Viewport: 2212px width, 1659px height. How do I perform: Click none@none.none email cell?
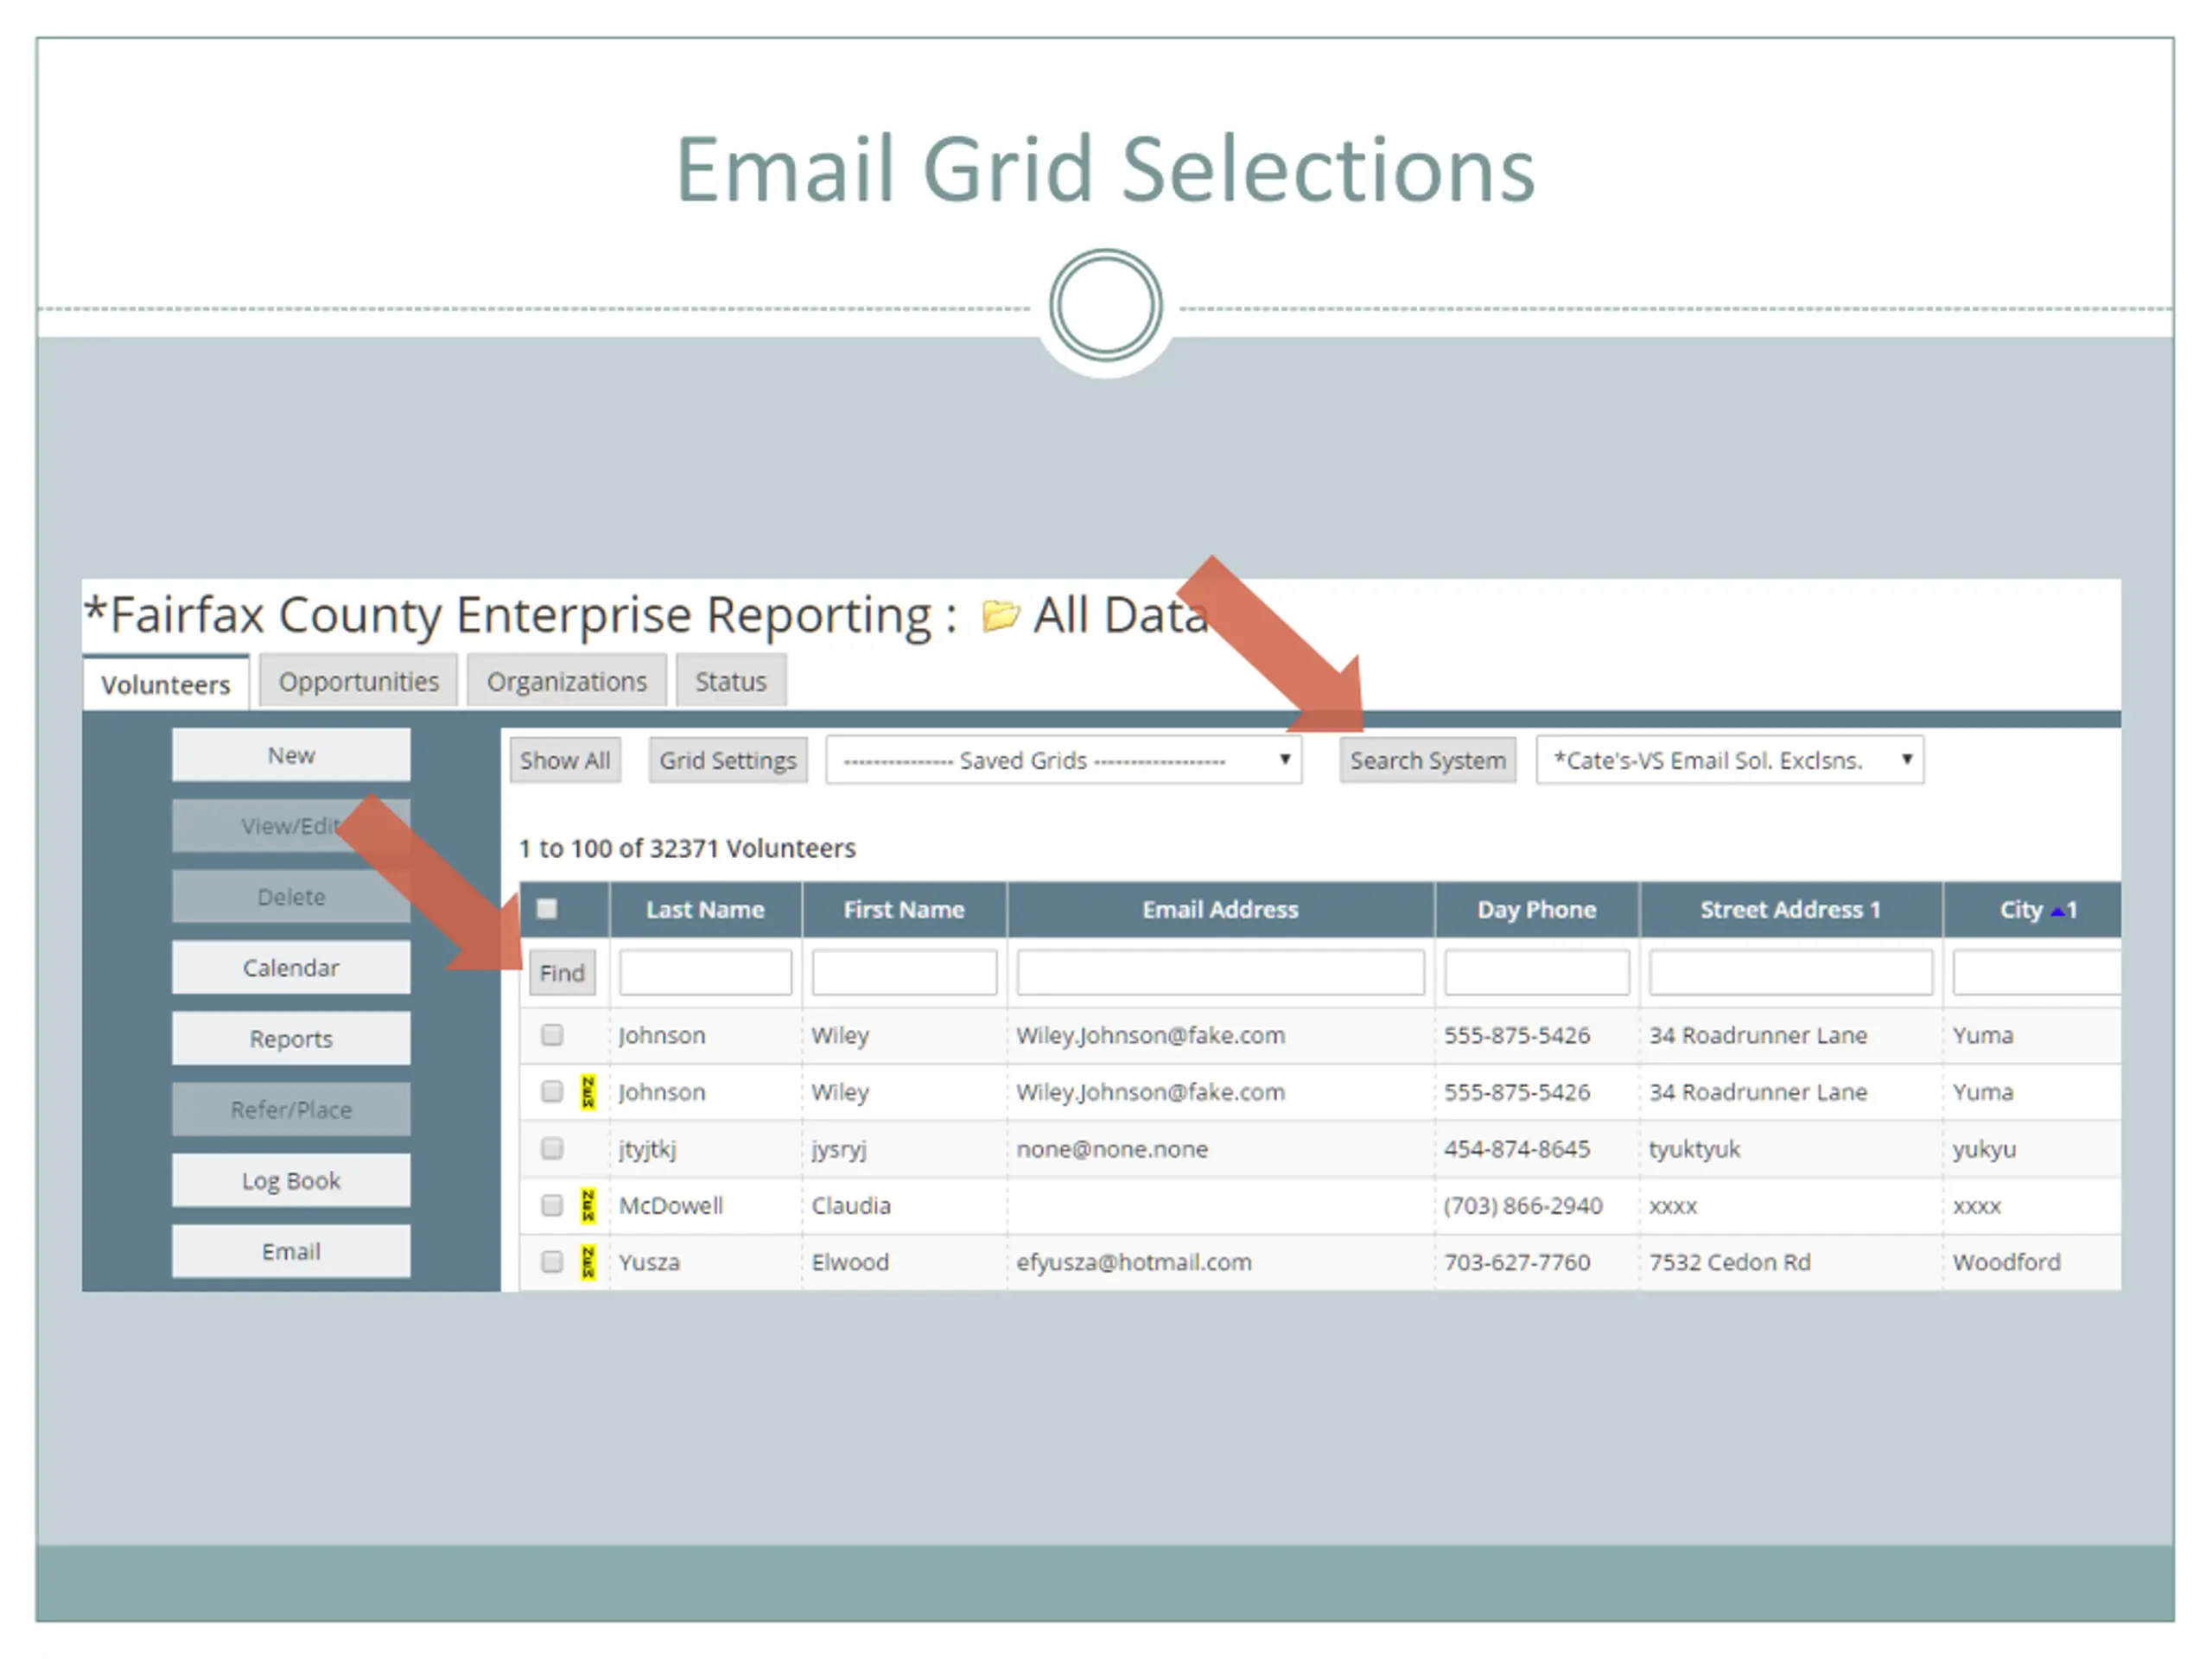1112,1149
